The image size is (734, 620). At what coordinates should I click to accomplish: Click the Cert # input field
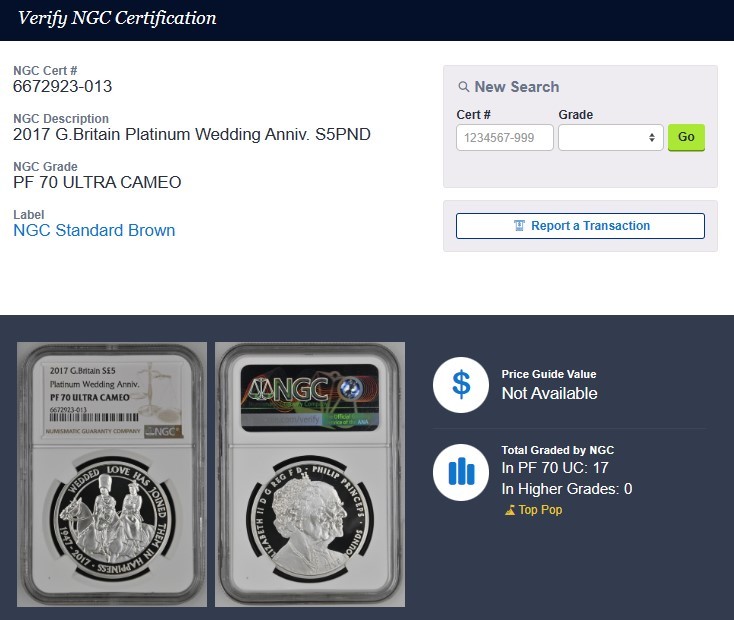pyautogui.click(x=505, y=137)
